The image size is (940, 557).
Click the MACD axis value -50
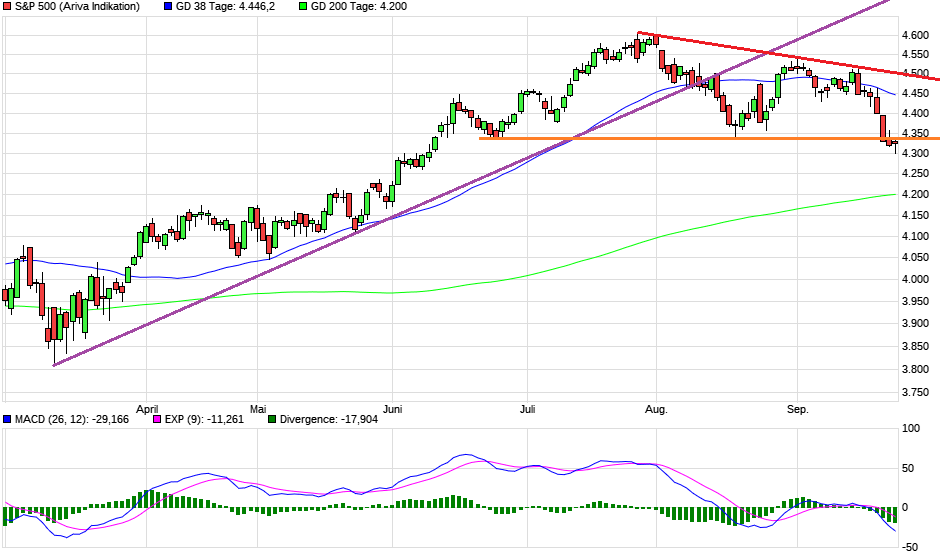910,547
